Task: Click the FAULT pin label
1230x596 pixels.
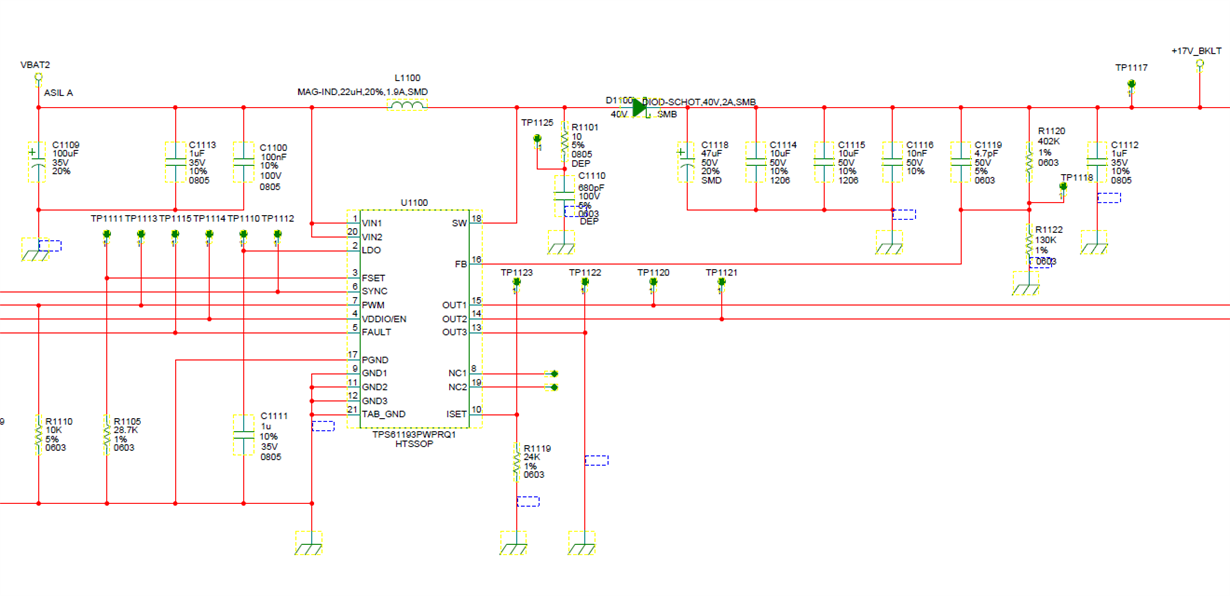Action: click(377, 332)
